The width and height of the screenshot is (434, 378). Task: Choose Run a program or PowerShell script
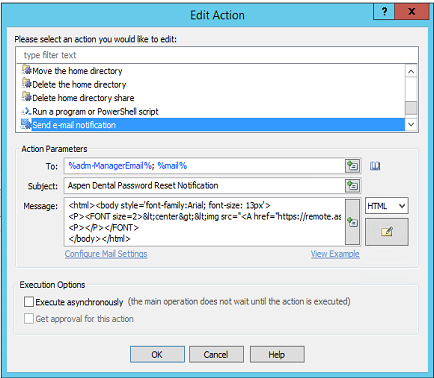tap(90, 111)
